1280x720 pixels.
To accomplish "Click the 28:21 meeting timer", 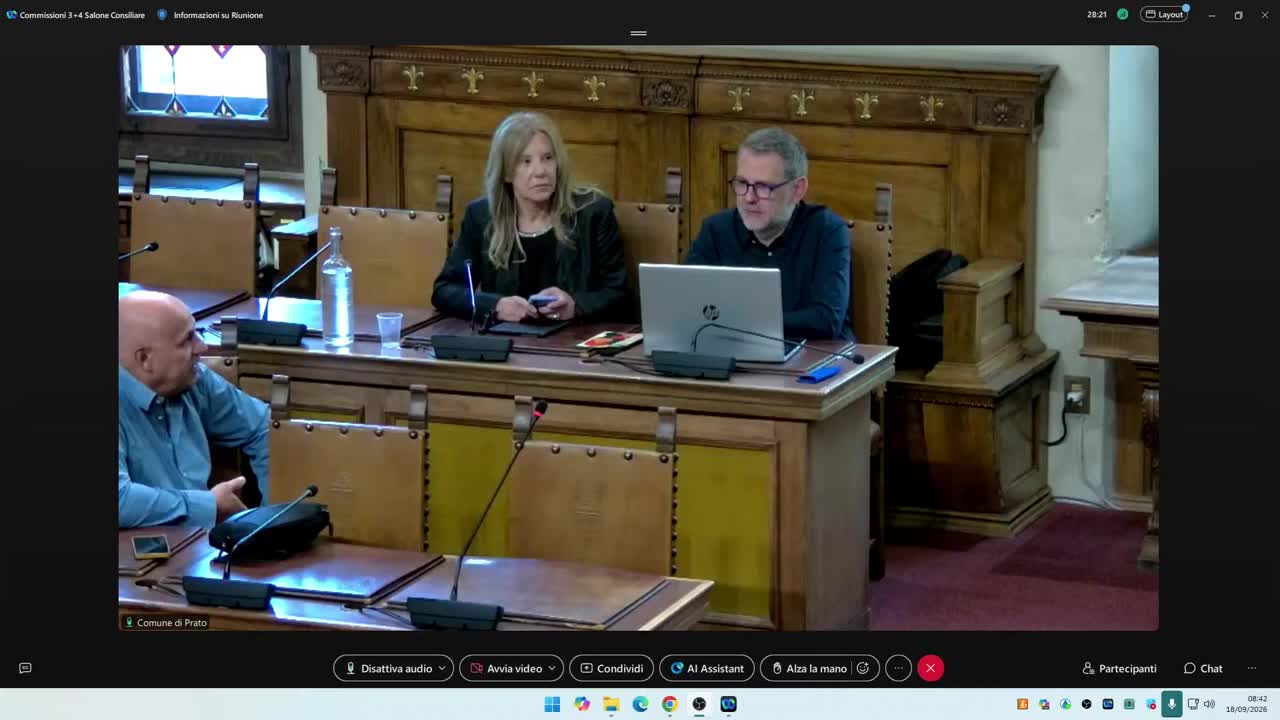I will [x=1097, y=15].
